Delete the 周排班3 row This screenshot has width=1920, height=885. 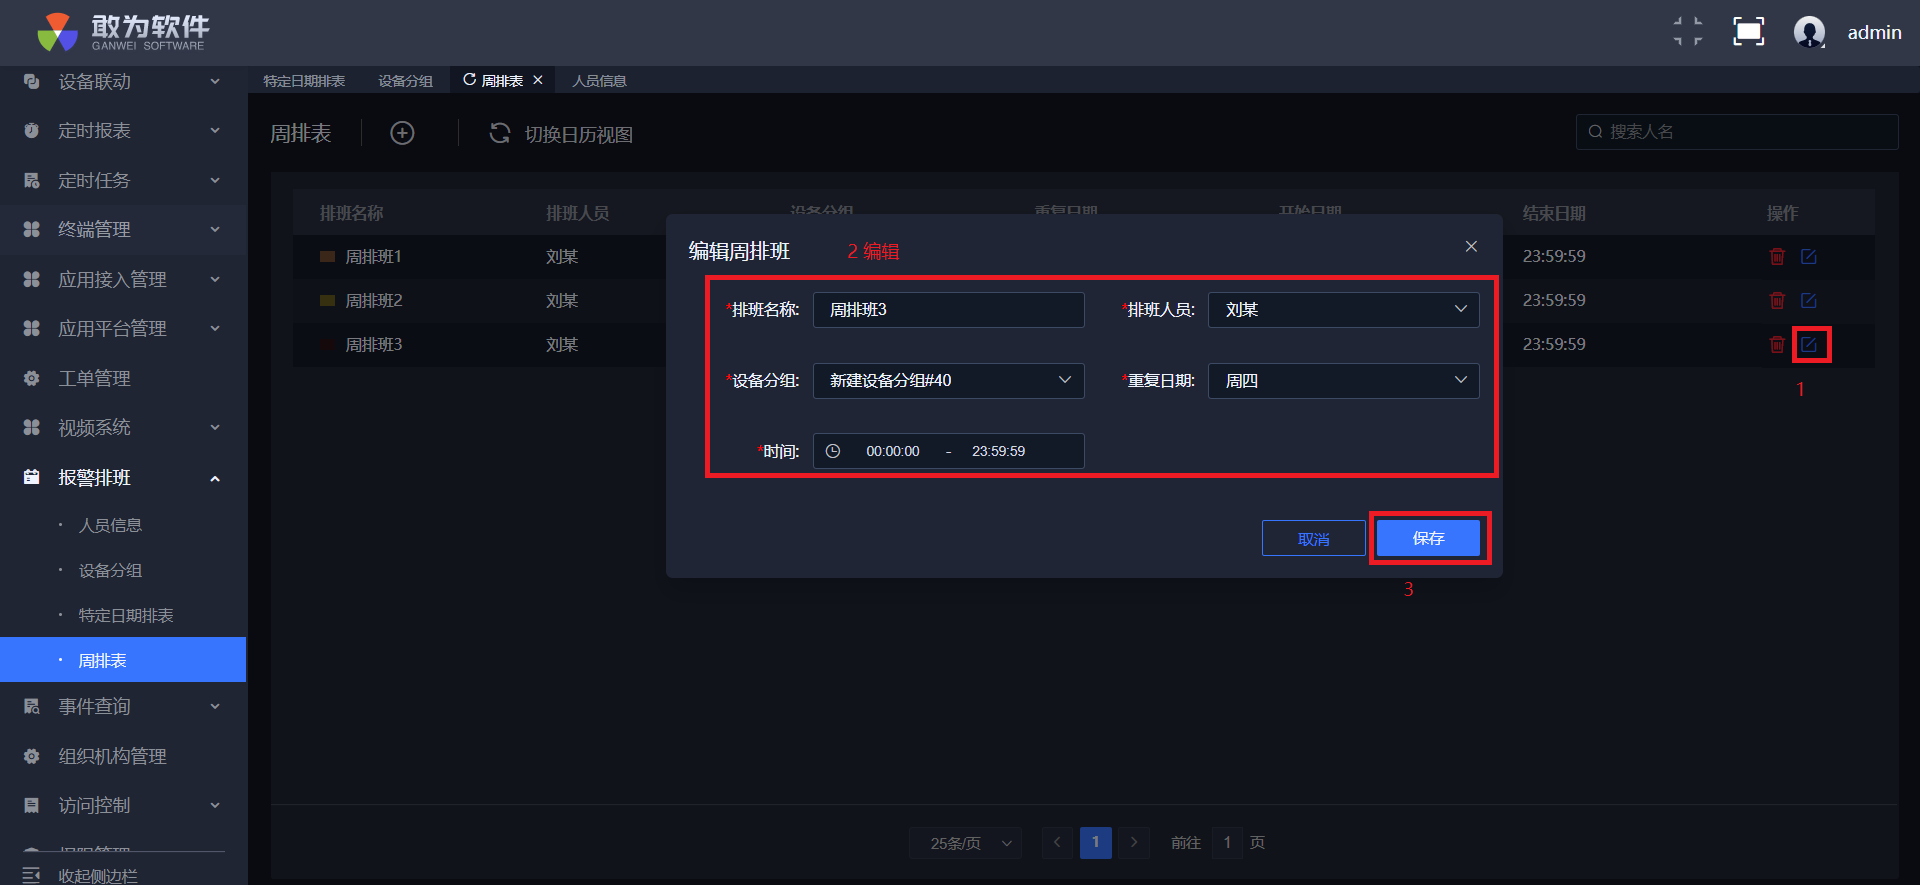click(1777, 344)
